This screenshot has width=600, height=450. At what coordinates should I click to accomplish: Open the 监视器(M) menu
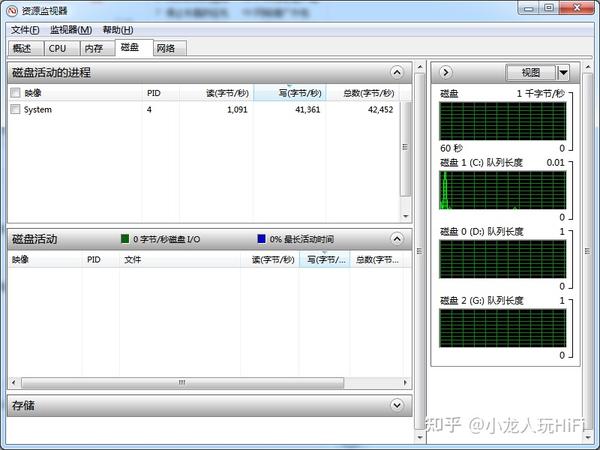pyautogui.click(x=71, y=30)
